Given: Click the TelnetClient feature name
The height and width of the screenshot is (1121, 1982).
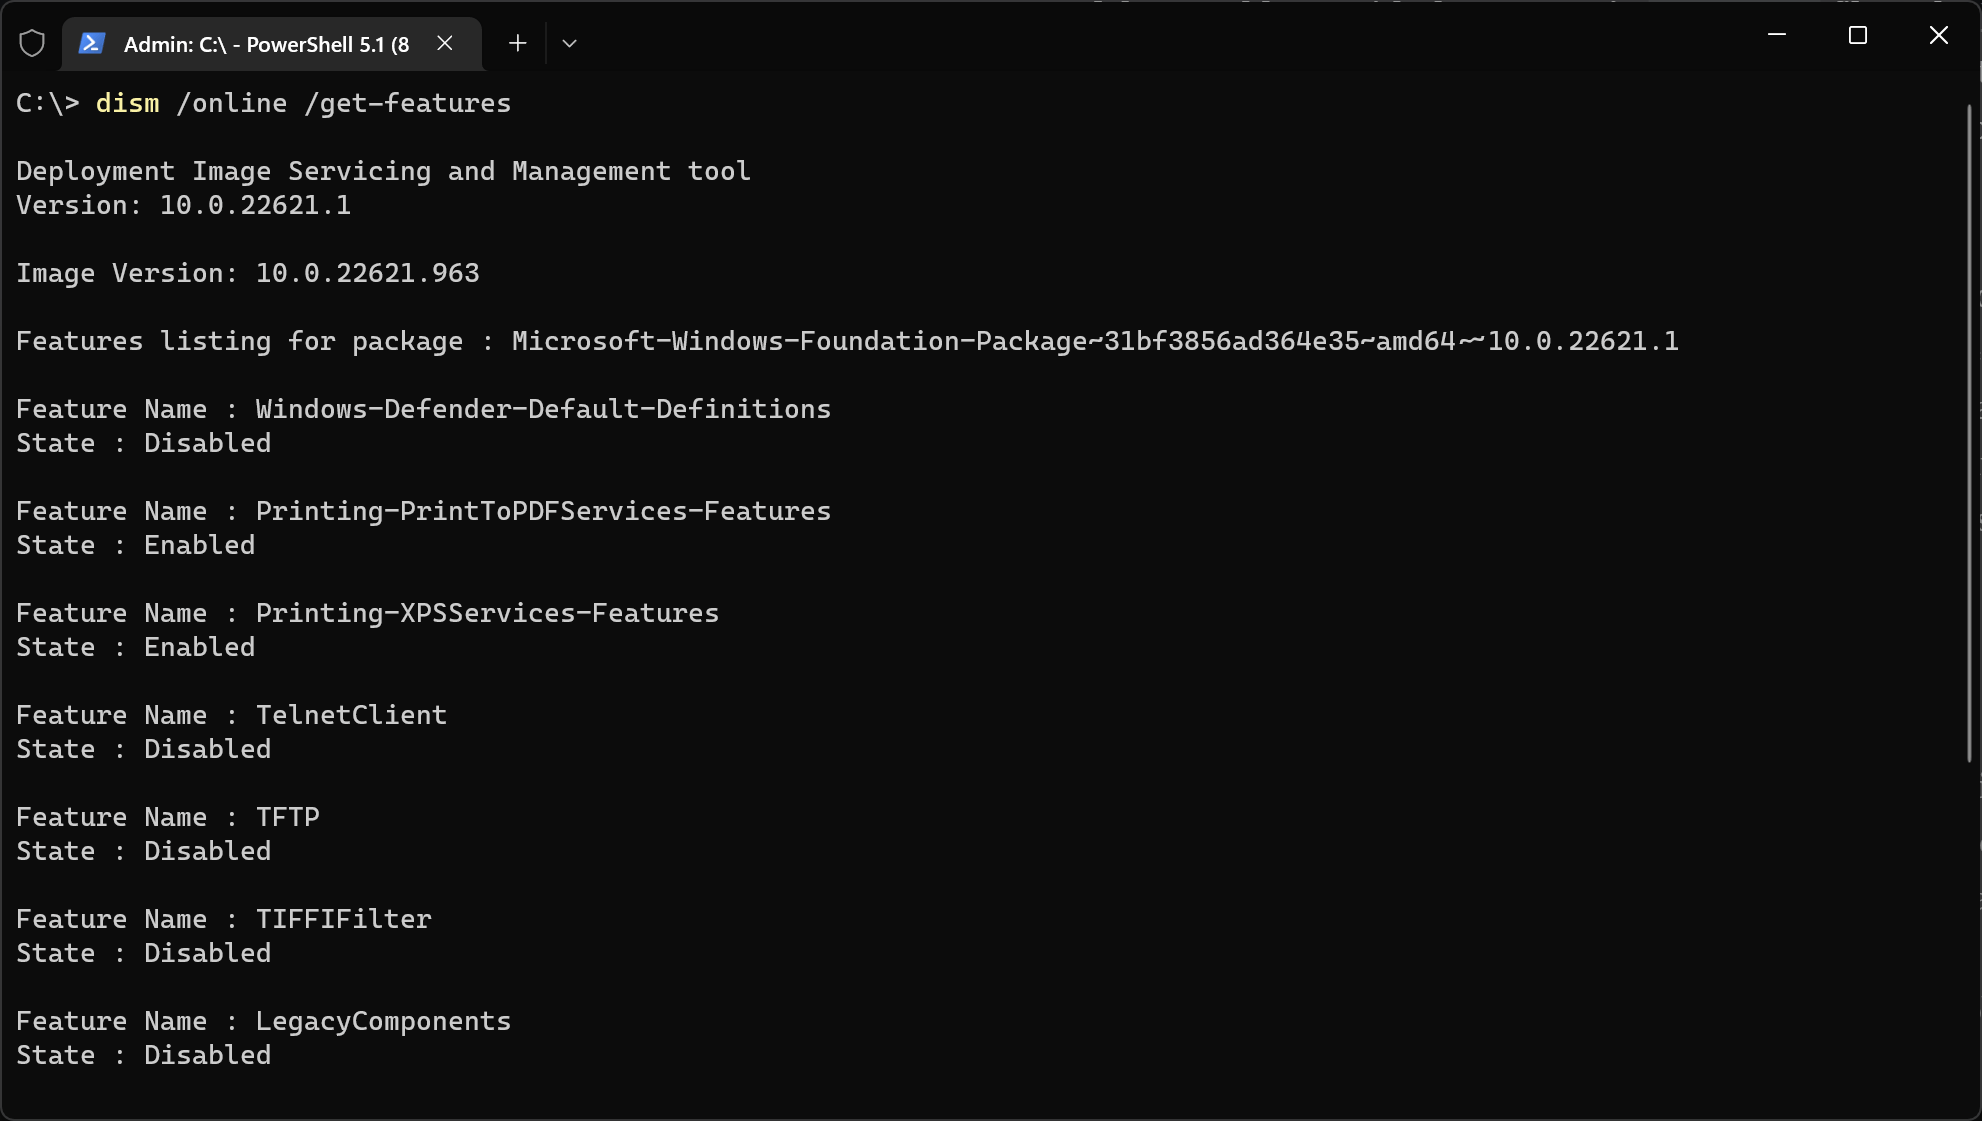Looking at the screenshot, I should [x=351, y=714].
